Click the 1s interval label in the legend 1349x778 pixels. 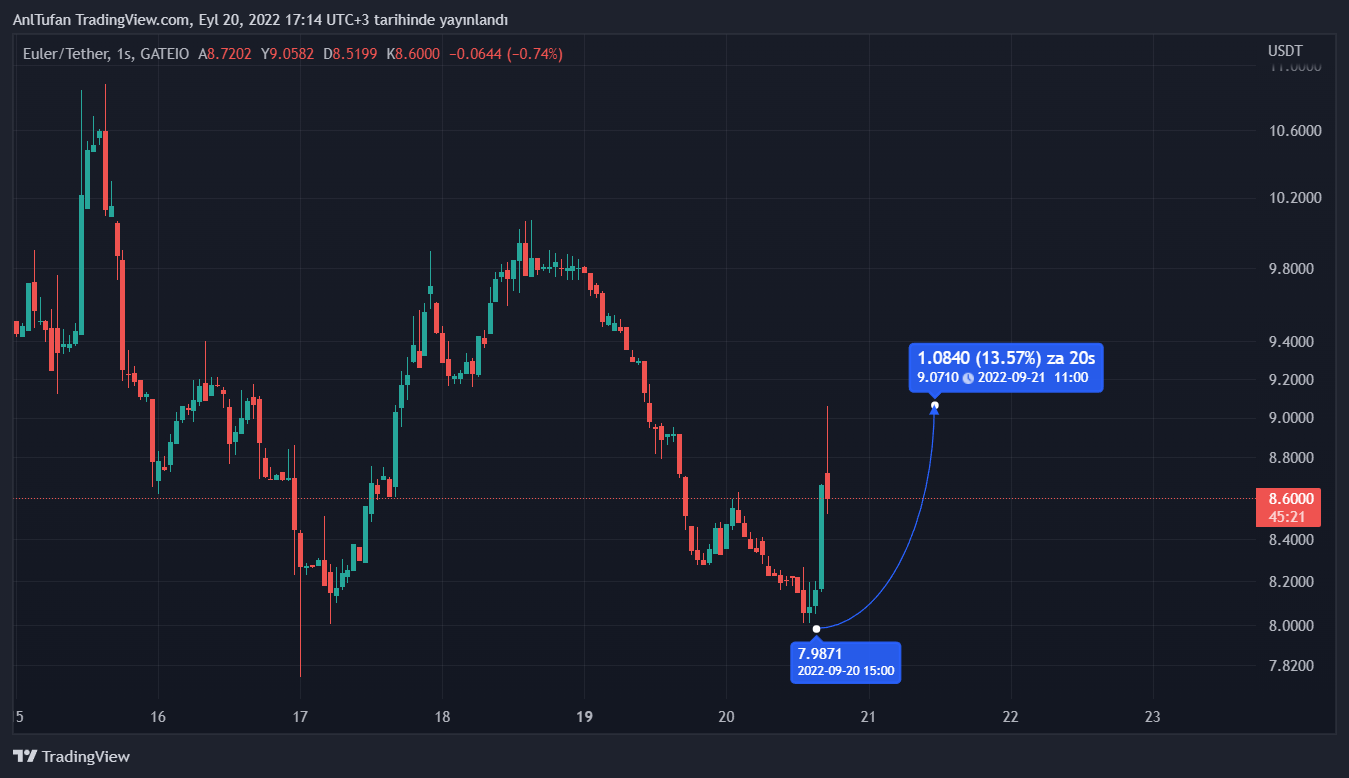click(125, 54)
